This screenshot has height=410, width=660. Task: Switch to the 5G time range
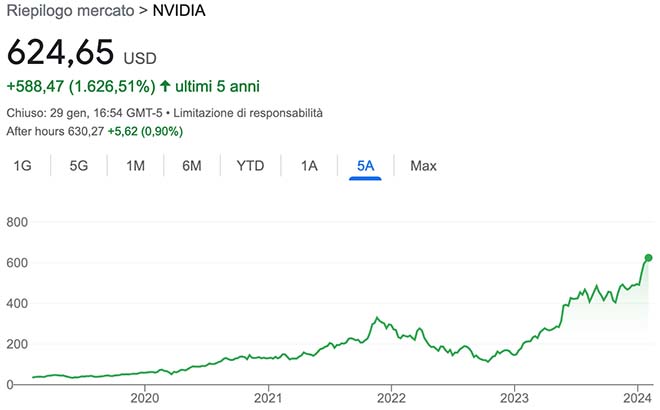[79, 166]
